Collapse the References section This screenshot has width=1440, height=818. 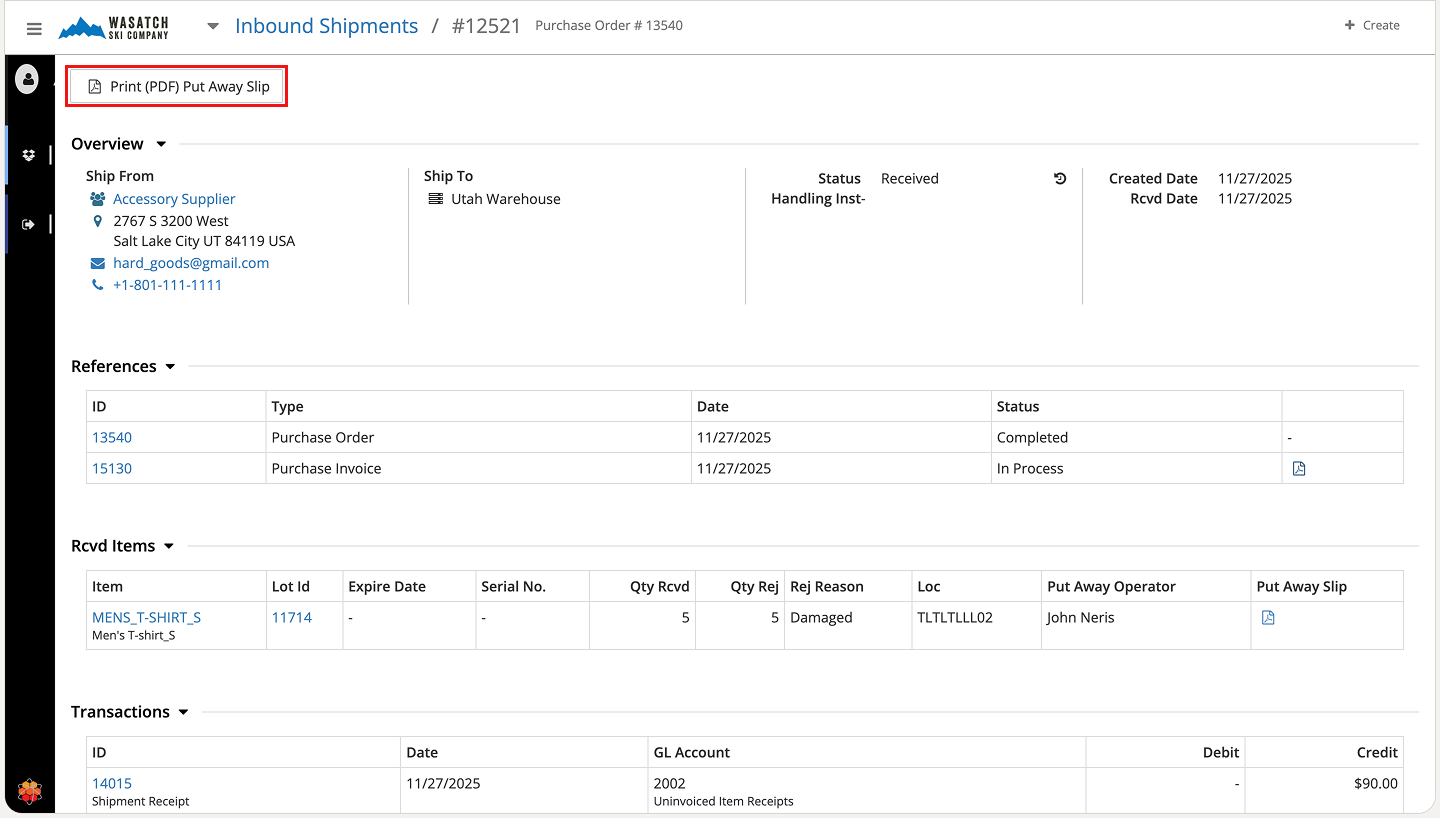point(170,367)
